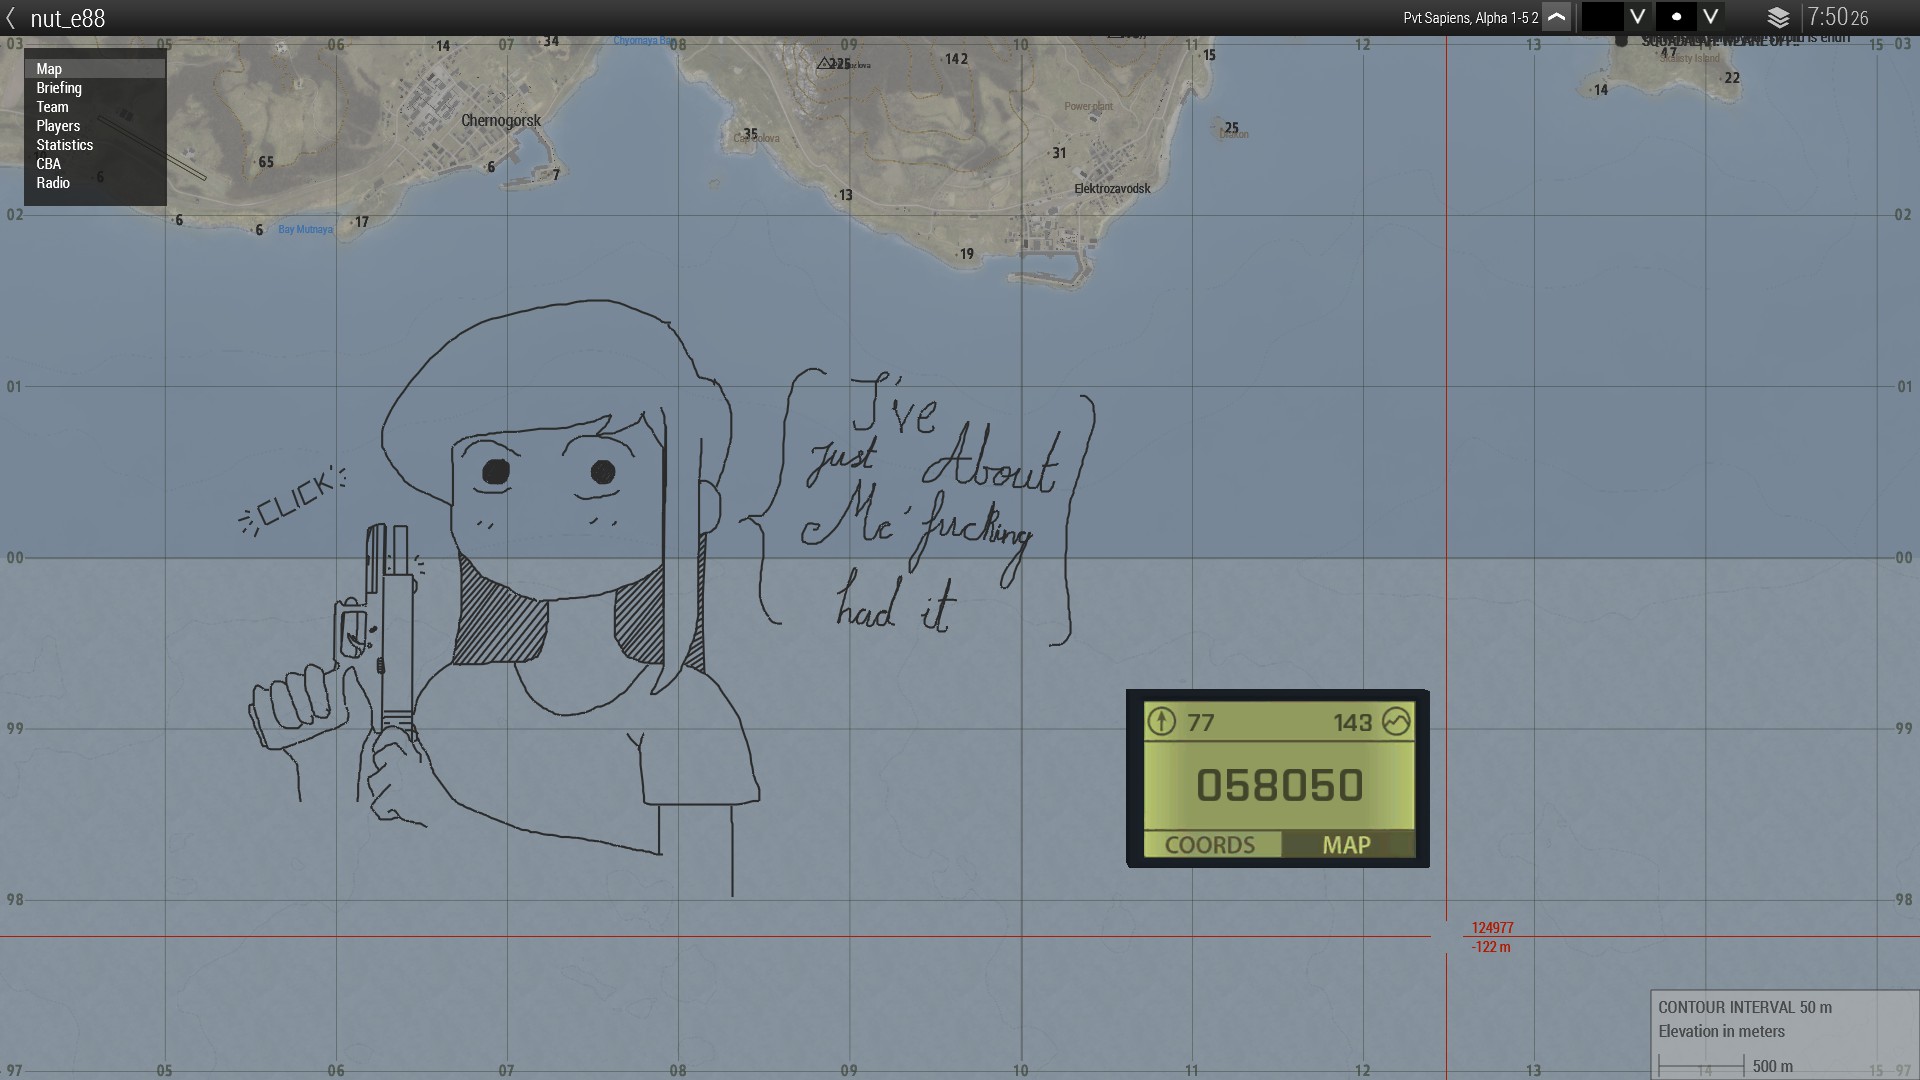Show the Statistics page
Viewport: 1920px width, 1080px height.
pyautogui.click(x=64, y=145)
